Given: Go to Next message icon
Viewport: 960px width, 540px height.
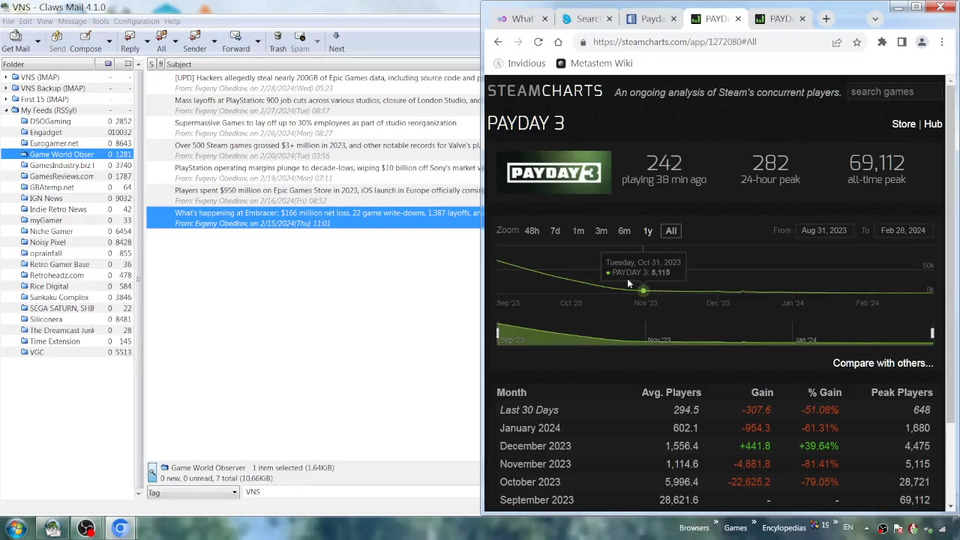Looking at the screenshot, I should (x=336, y=41).
